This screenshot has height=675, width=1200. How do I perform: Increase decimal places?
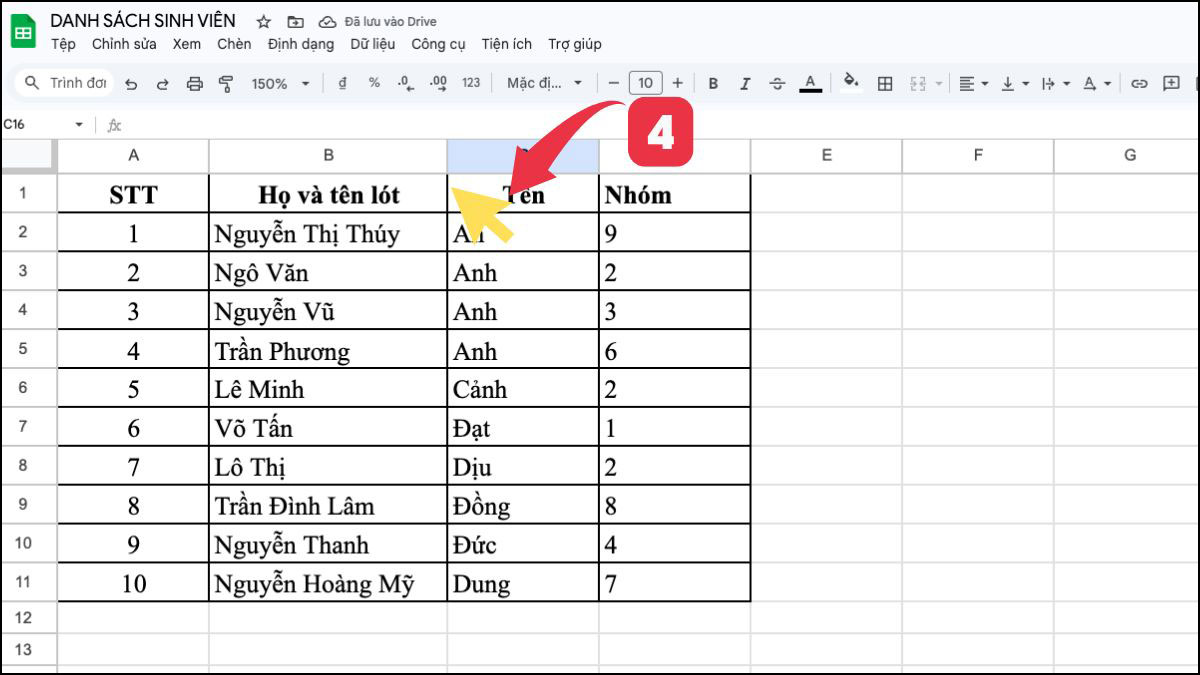437,82
